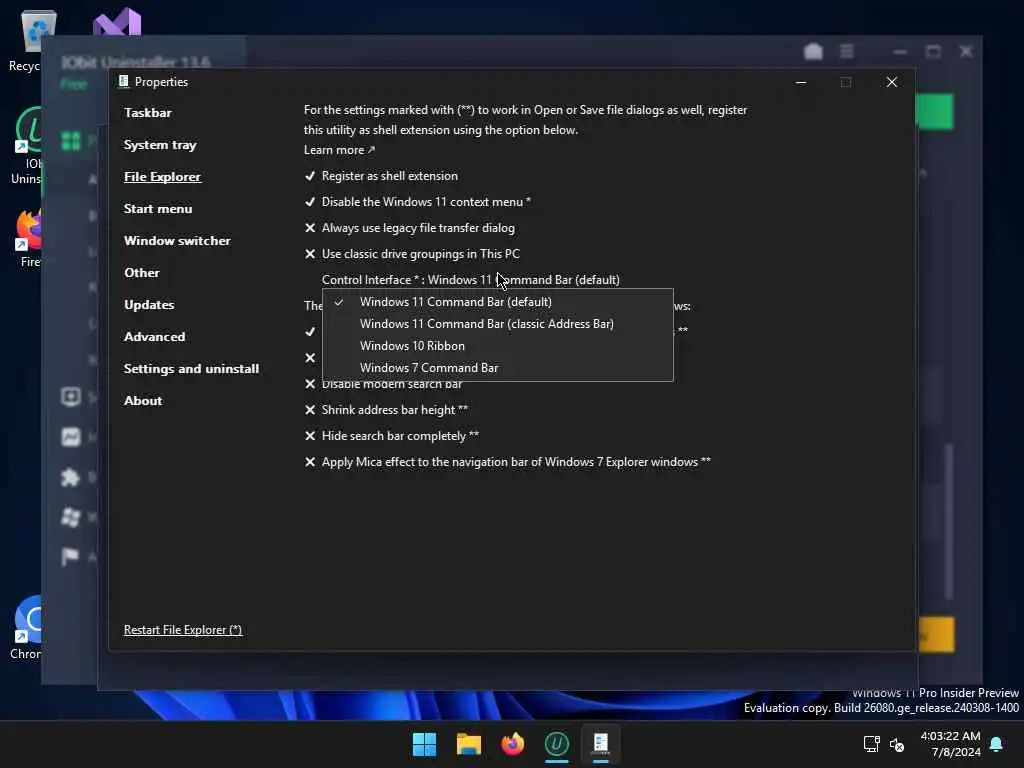
Task: Select Install Monitor icon in IObit sidebar
Action: coord(71,396)
